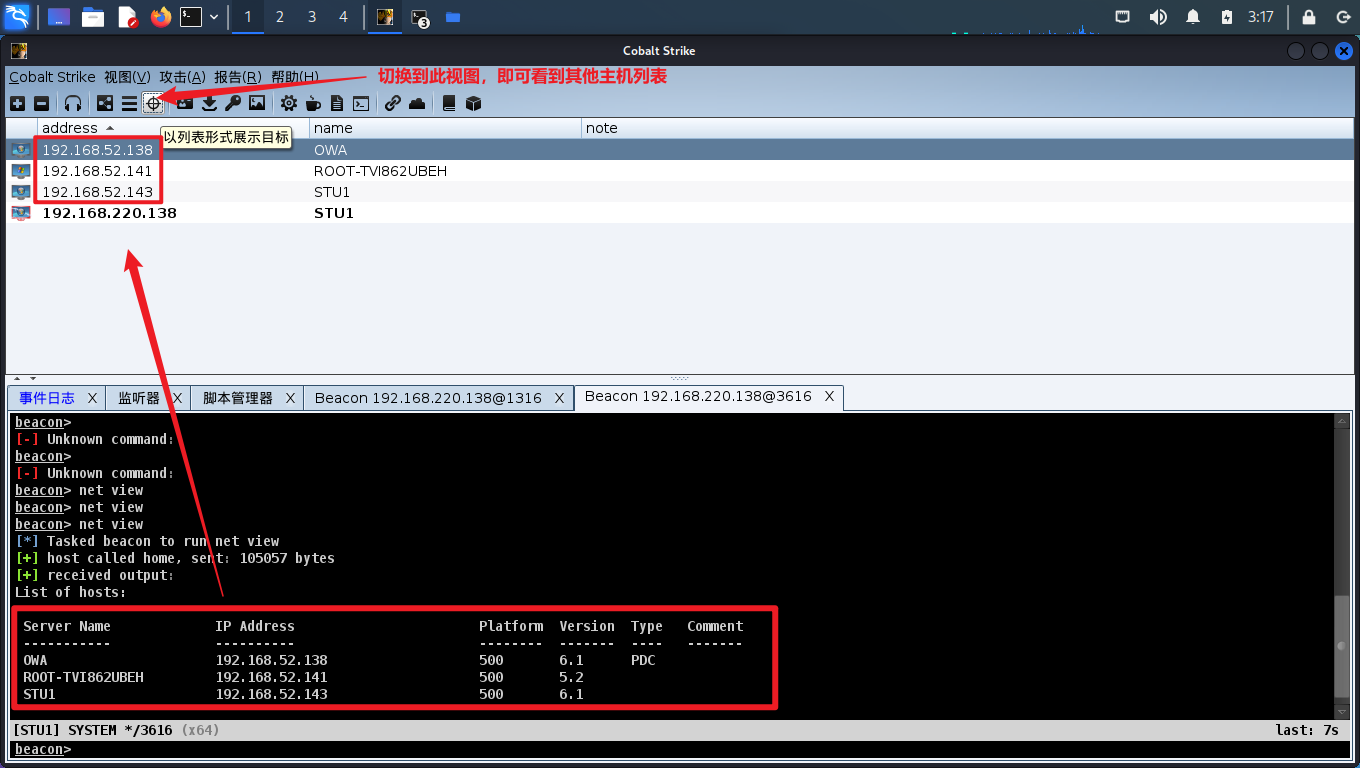The image size is (1360, 768).
Task: Select the target table crosshair icon
Action: click(x=153, y=103)
